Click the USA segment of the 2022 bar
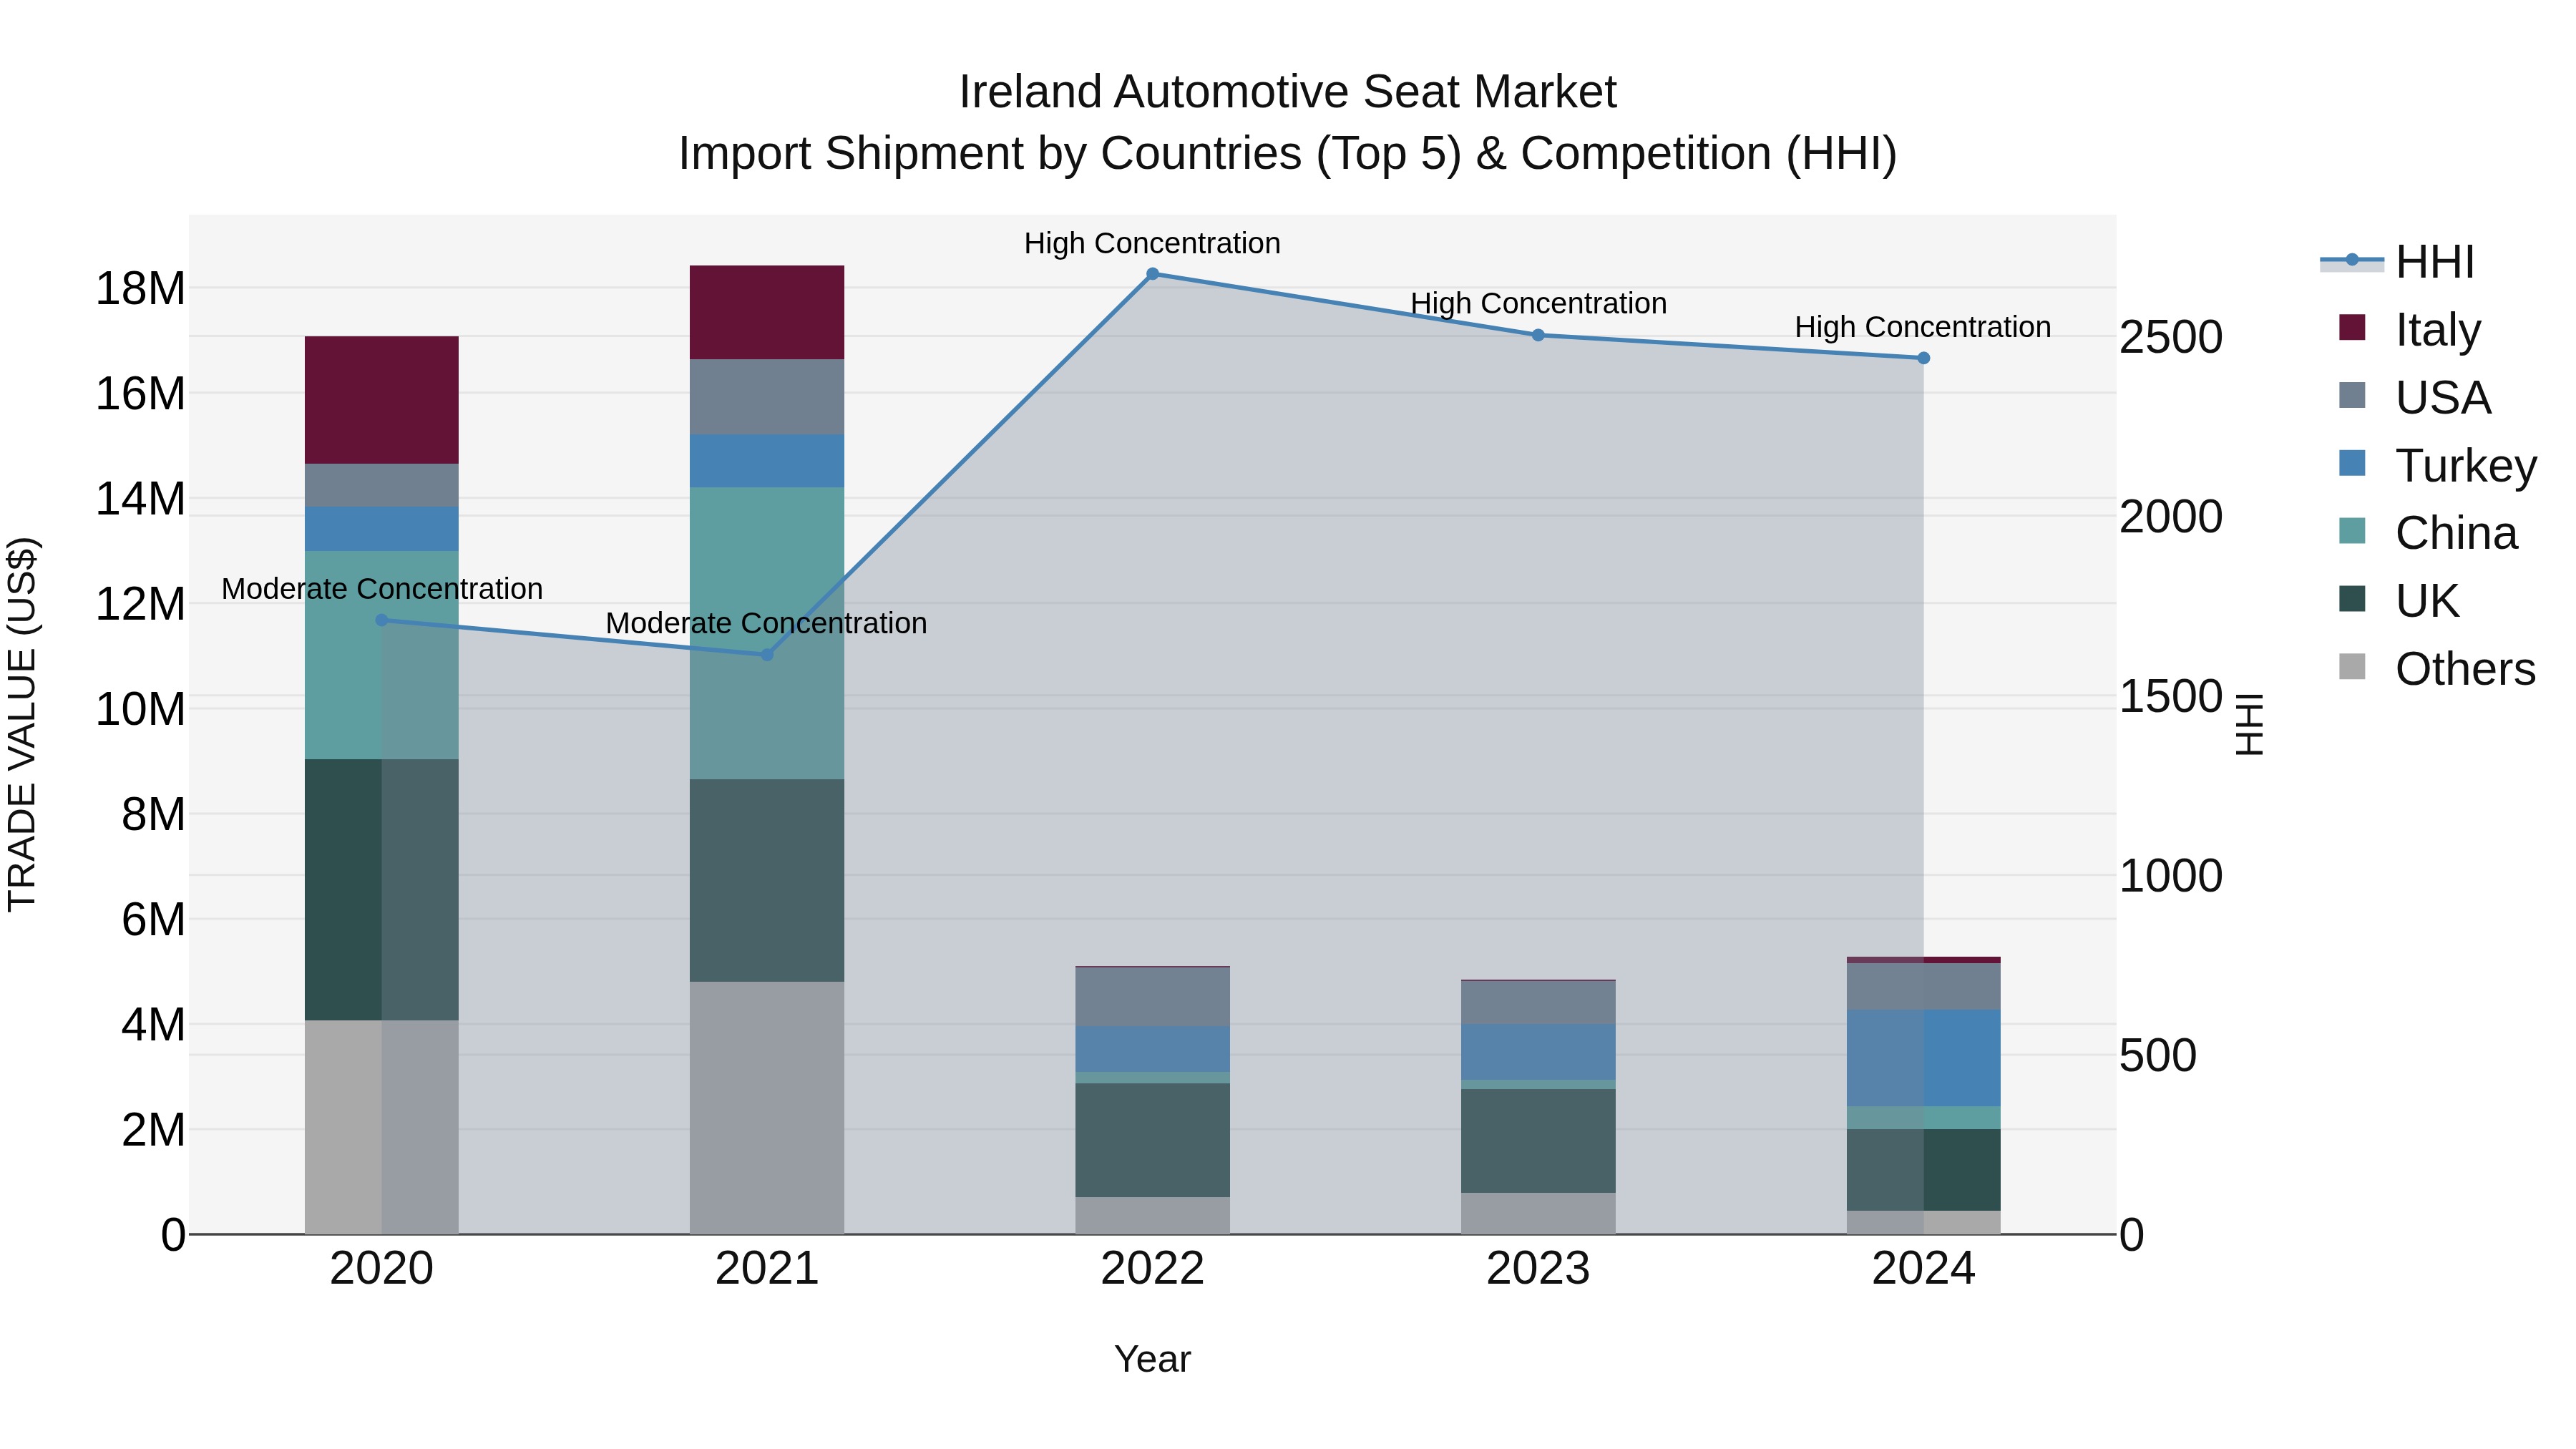This screenshot has height=1449, width=2576. [1152, 998]
